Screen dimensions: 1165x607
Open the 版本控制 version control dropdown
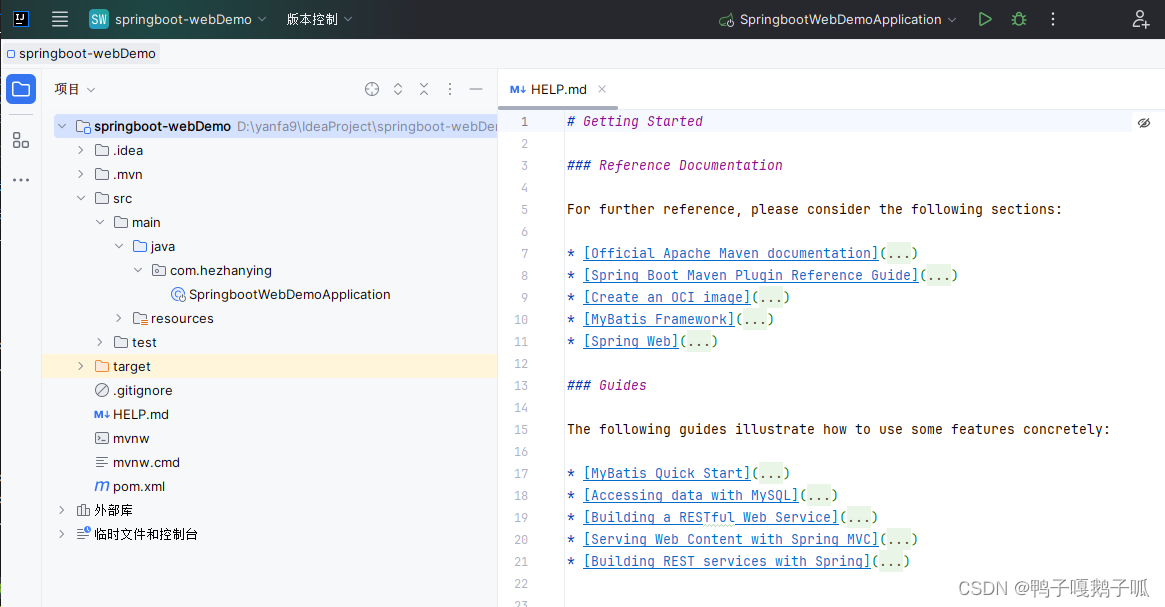click(319, 19)
